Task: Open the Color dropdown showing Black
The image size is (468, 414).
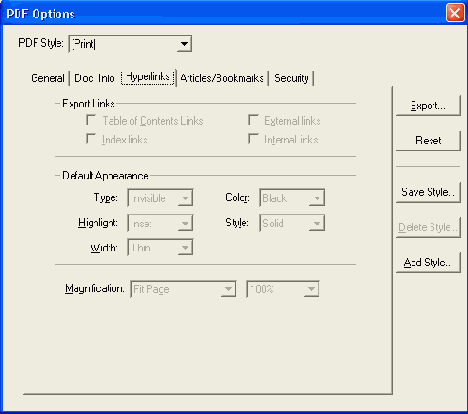Action: (x=292, y=198)
